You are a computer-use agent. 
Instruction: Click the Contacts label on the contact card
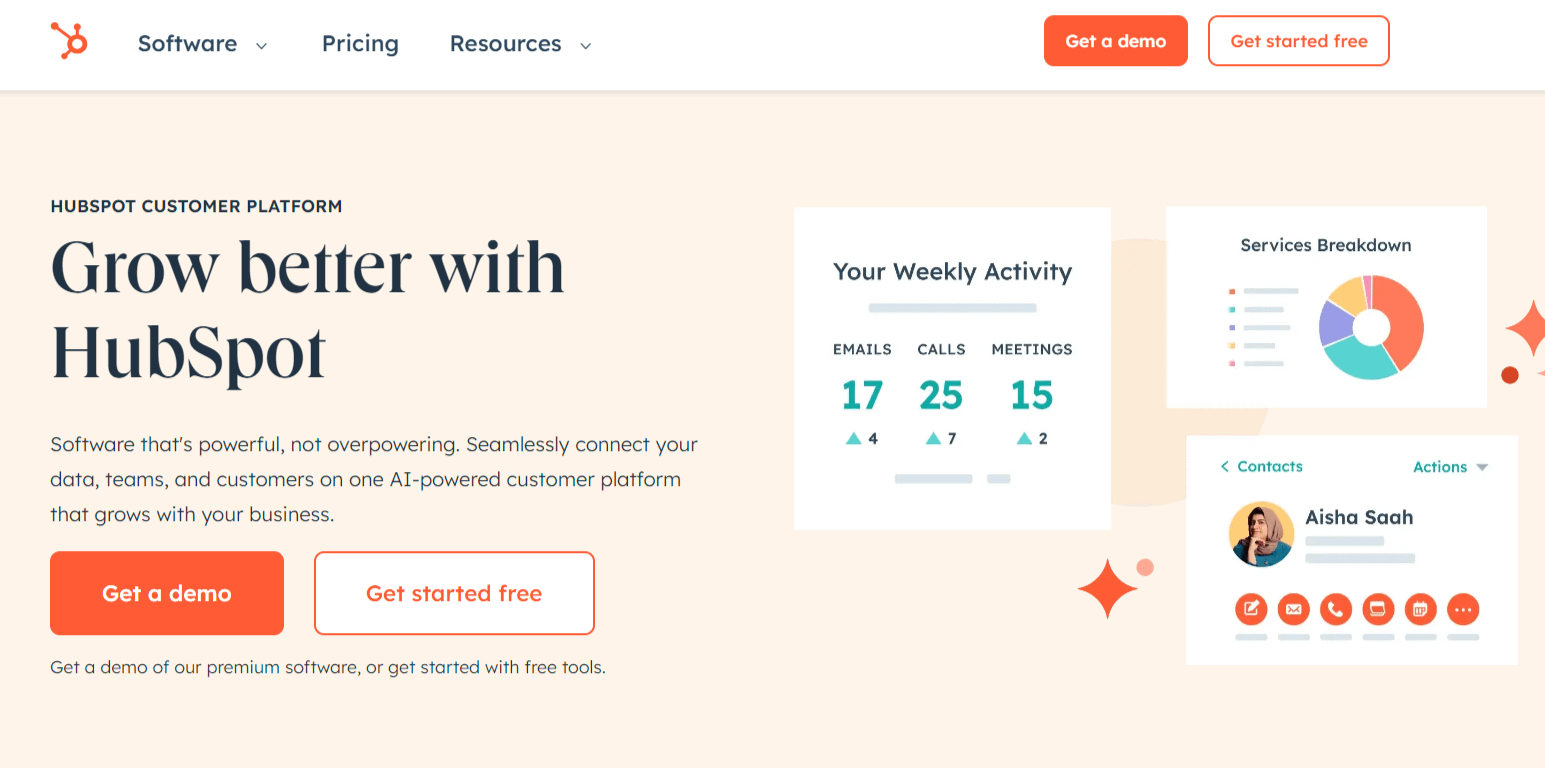click(x=1270, y=466)
